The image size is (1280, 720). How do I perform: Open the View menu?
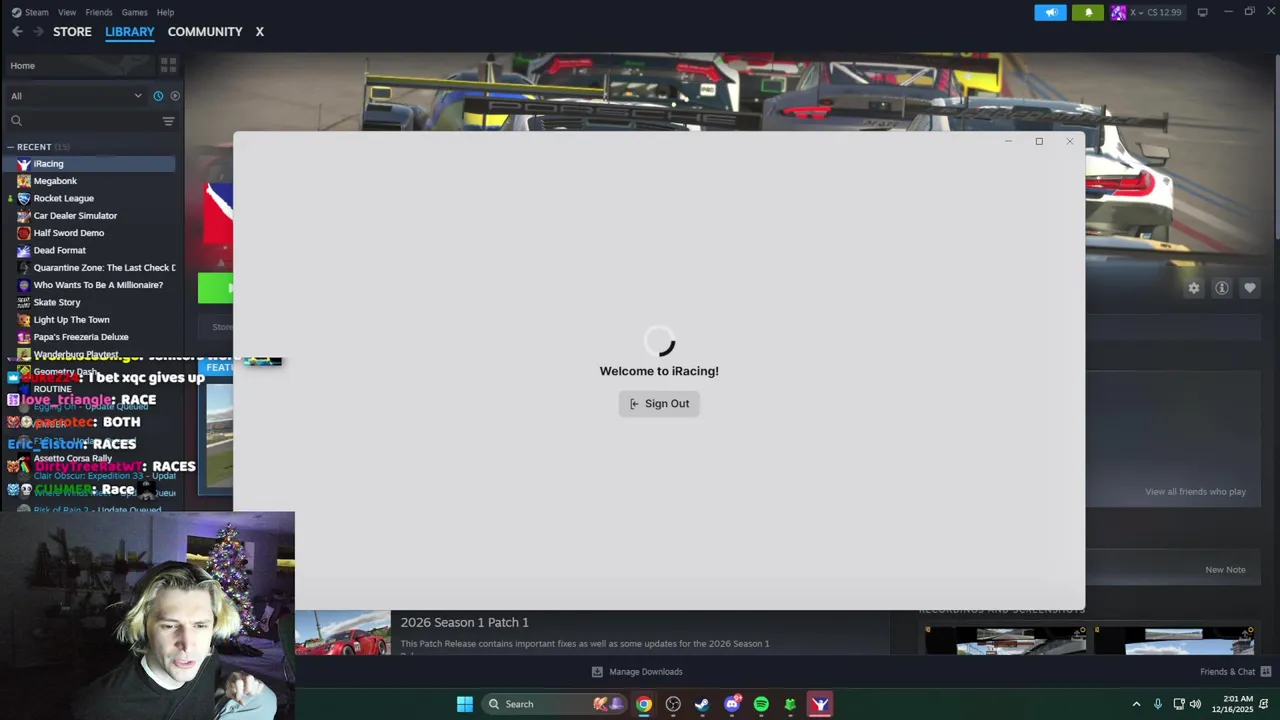click(x=67, y=12)
